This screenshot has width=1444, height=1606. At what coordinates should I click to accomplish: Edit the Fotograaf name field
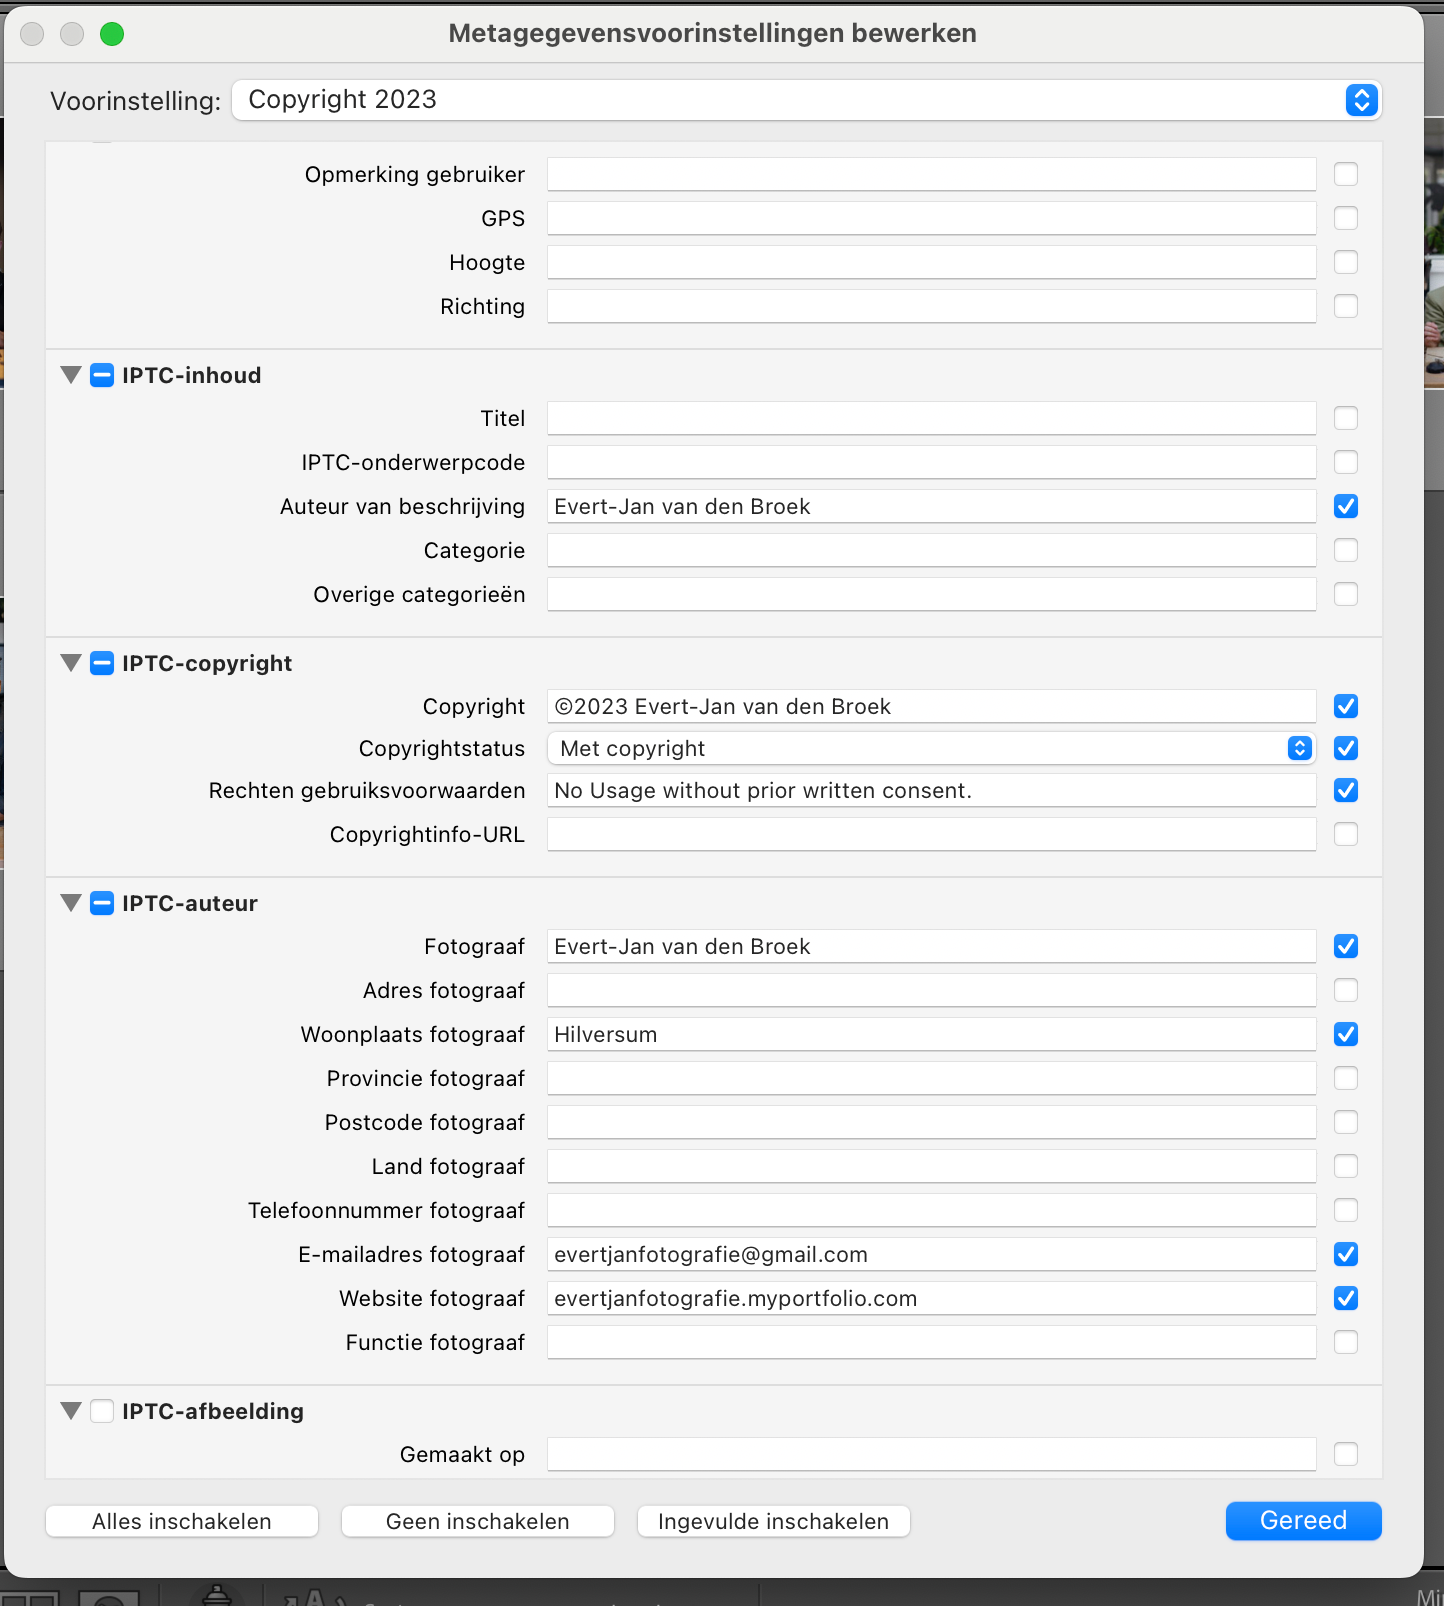[x=931, y=946]
